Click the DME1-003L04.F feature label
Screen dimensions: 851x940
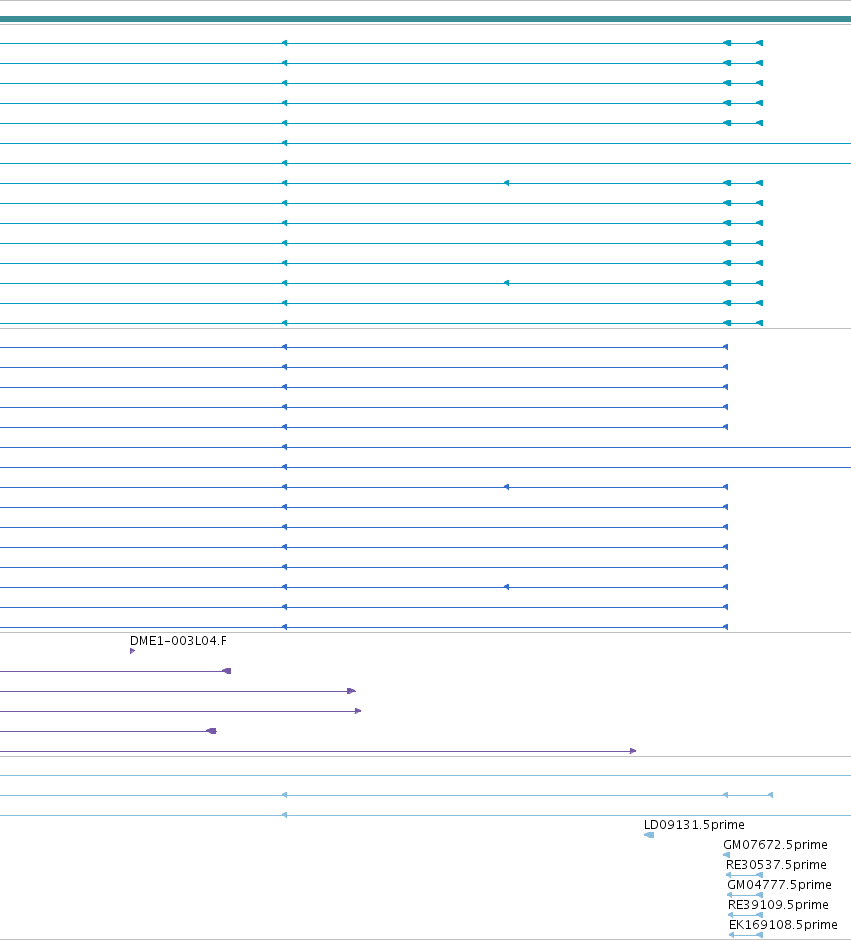point(178,641)
